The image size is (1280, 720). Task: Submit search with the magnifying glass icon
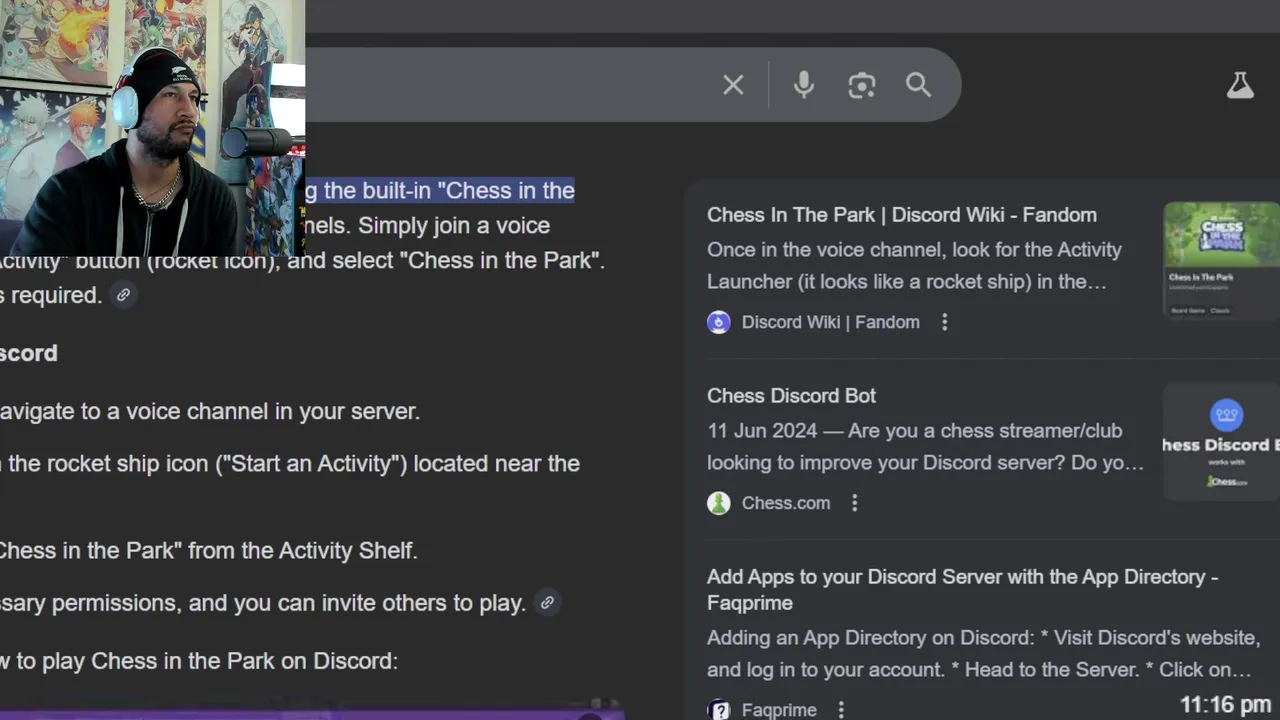click(x=918, y=85)
